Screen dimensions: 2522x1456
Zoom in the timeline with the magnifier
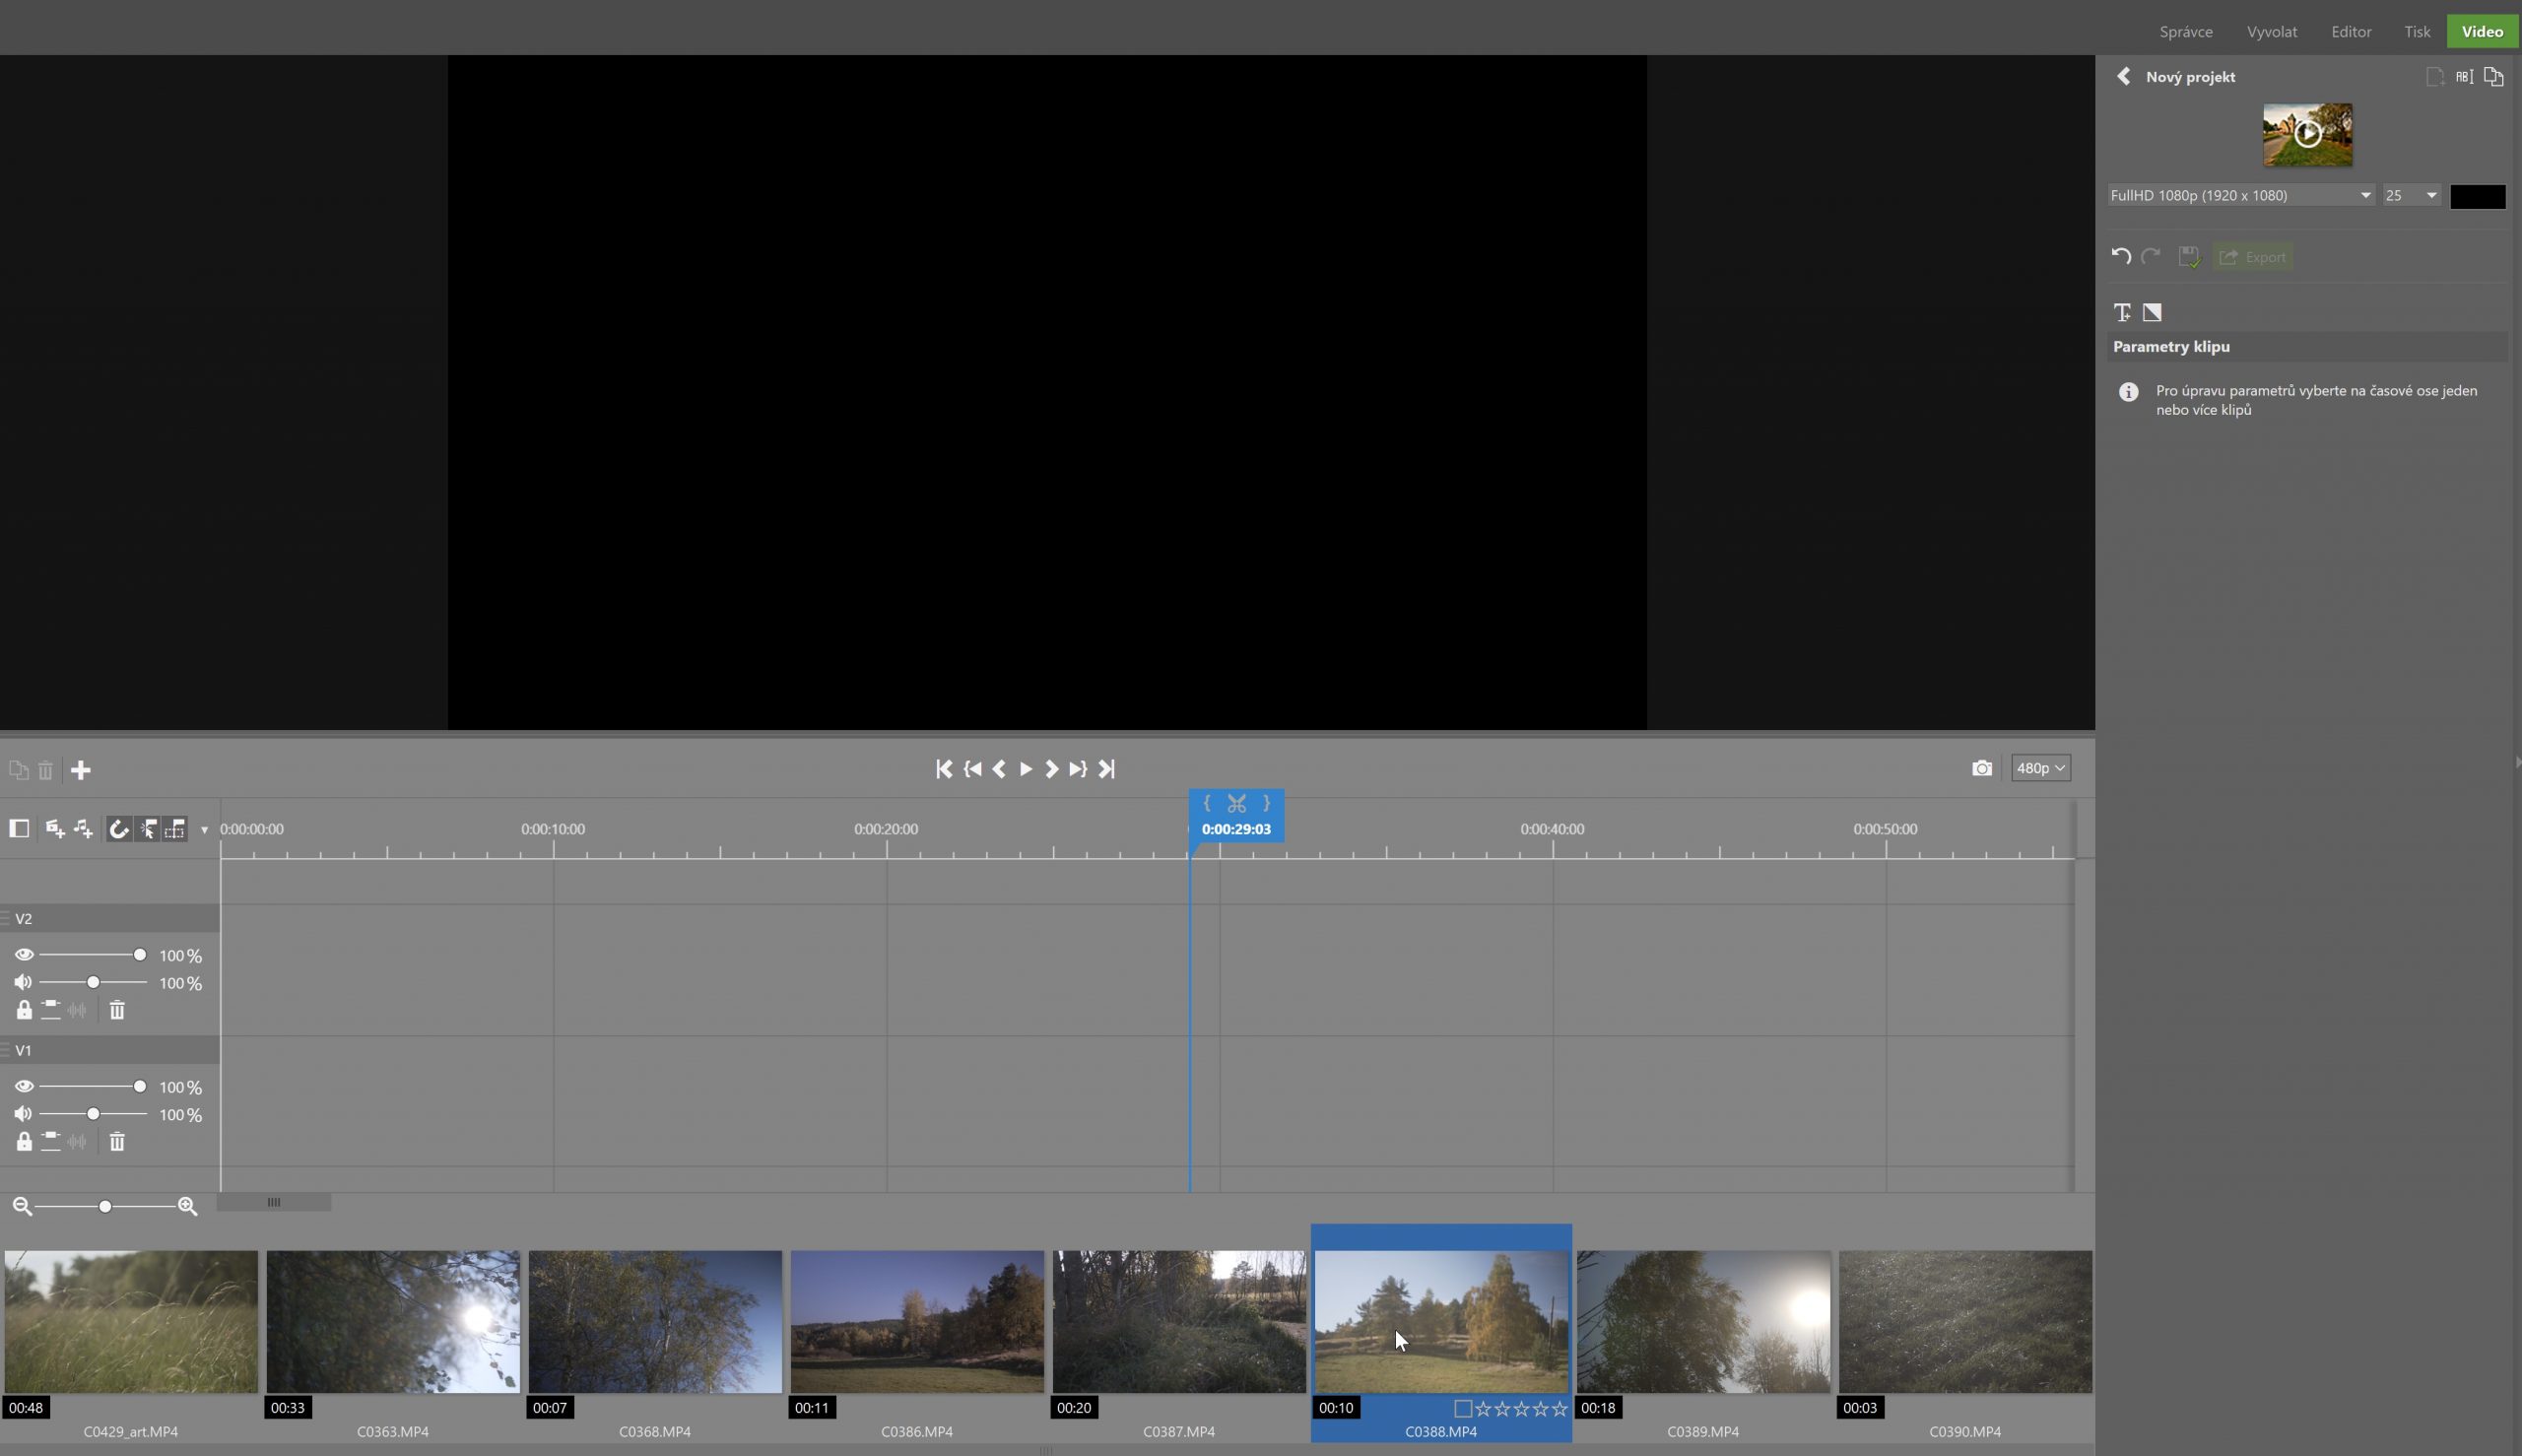click(x=187, y=1207)
